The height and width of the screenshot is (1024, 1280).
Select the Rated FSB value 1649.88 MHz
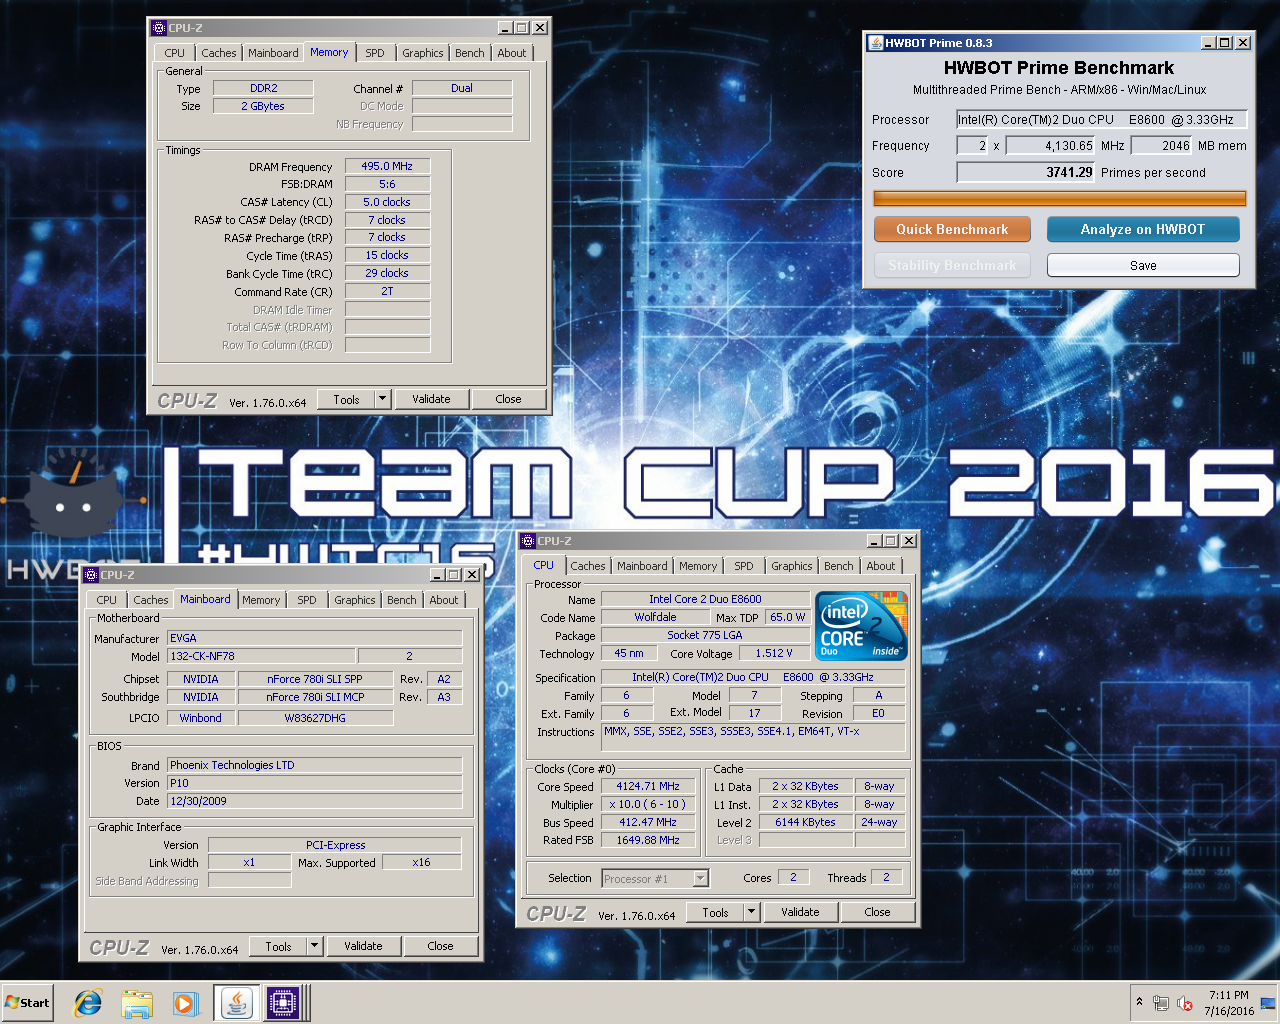point(648,840)
